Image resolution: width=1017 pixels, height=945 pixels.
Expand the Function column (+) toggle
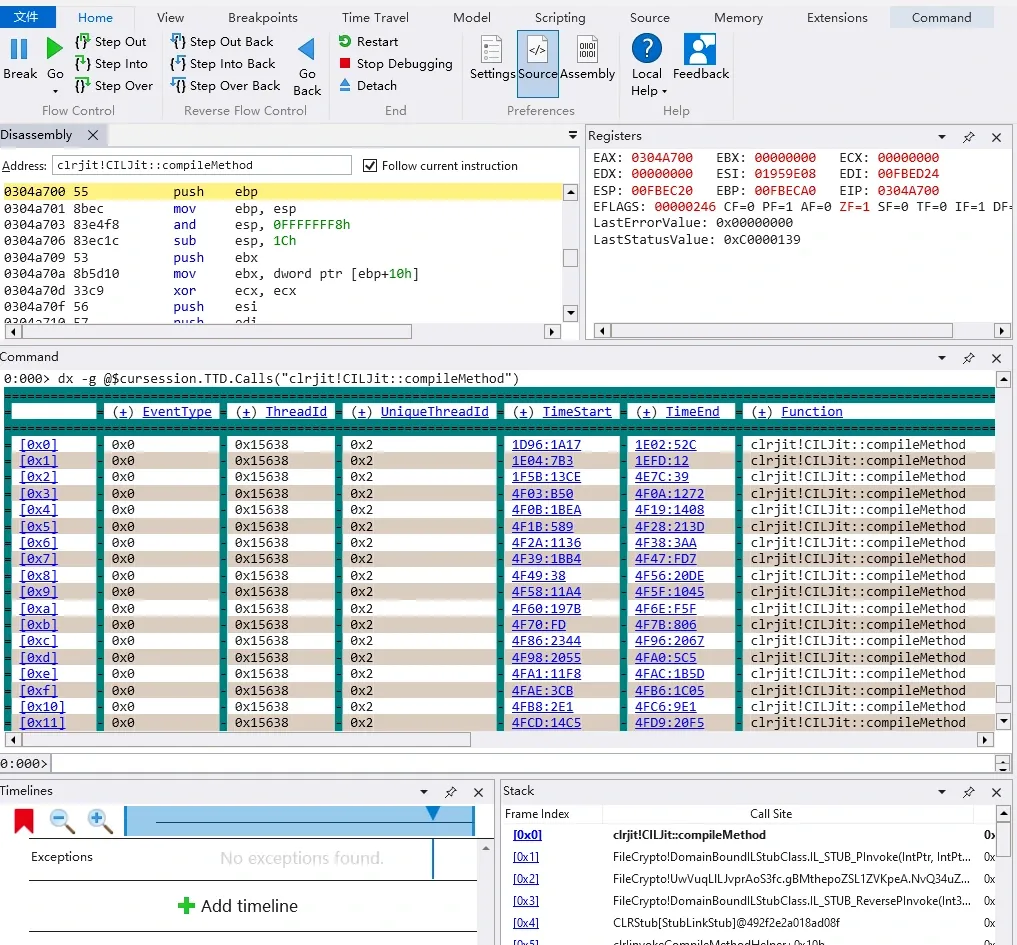pos(761,411)
